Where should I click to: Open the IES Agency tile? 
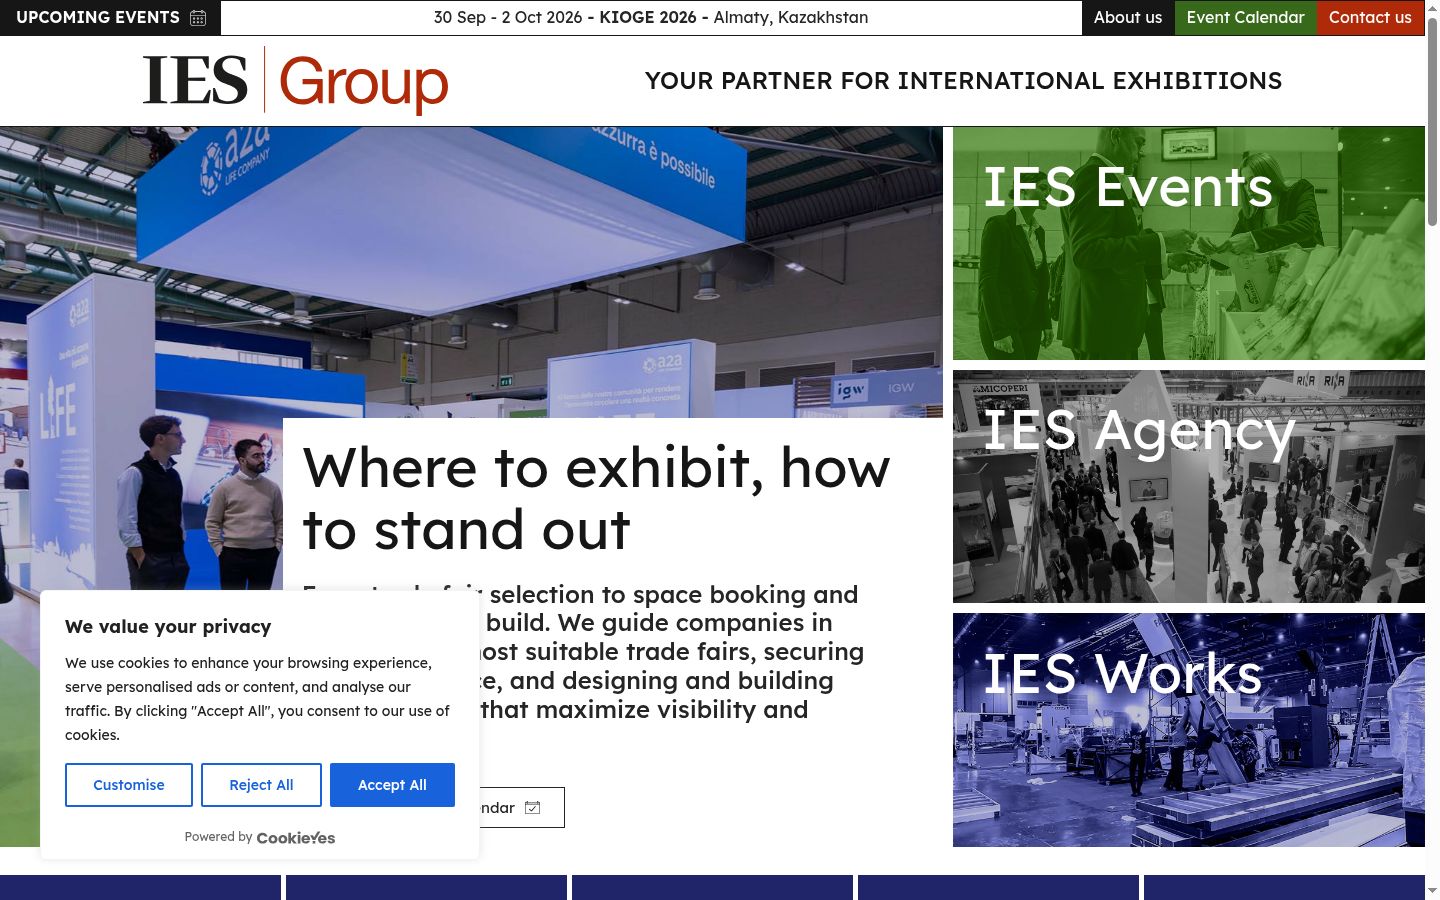click(1189, 486)
